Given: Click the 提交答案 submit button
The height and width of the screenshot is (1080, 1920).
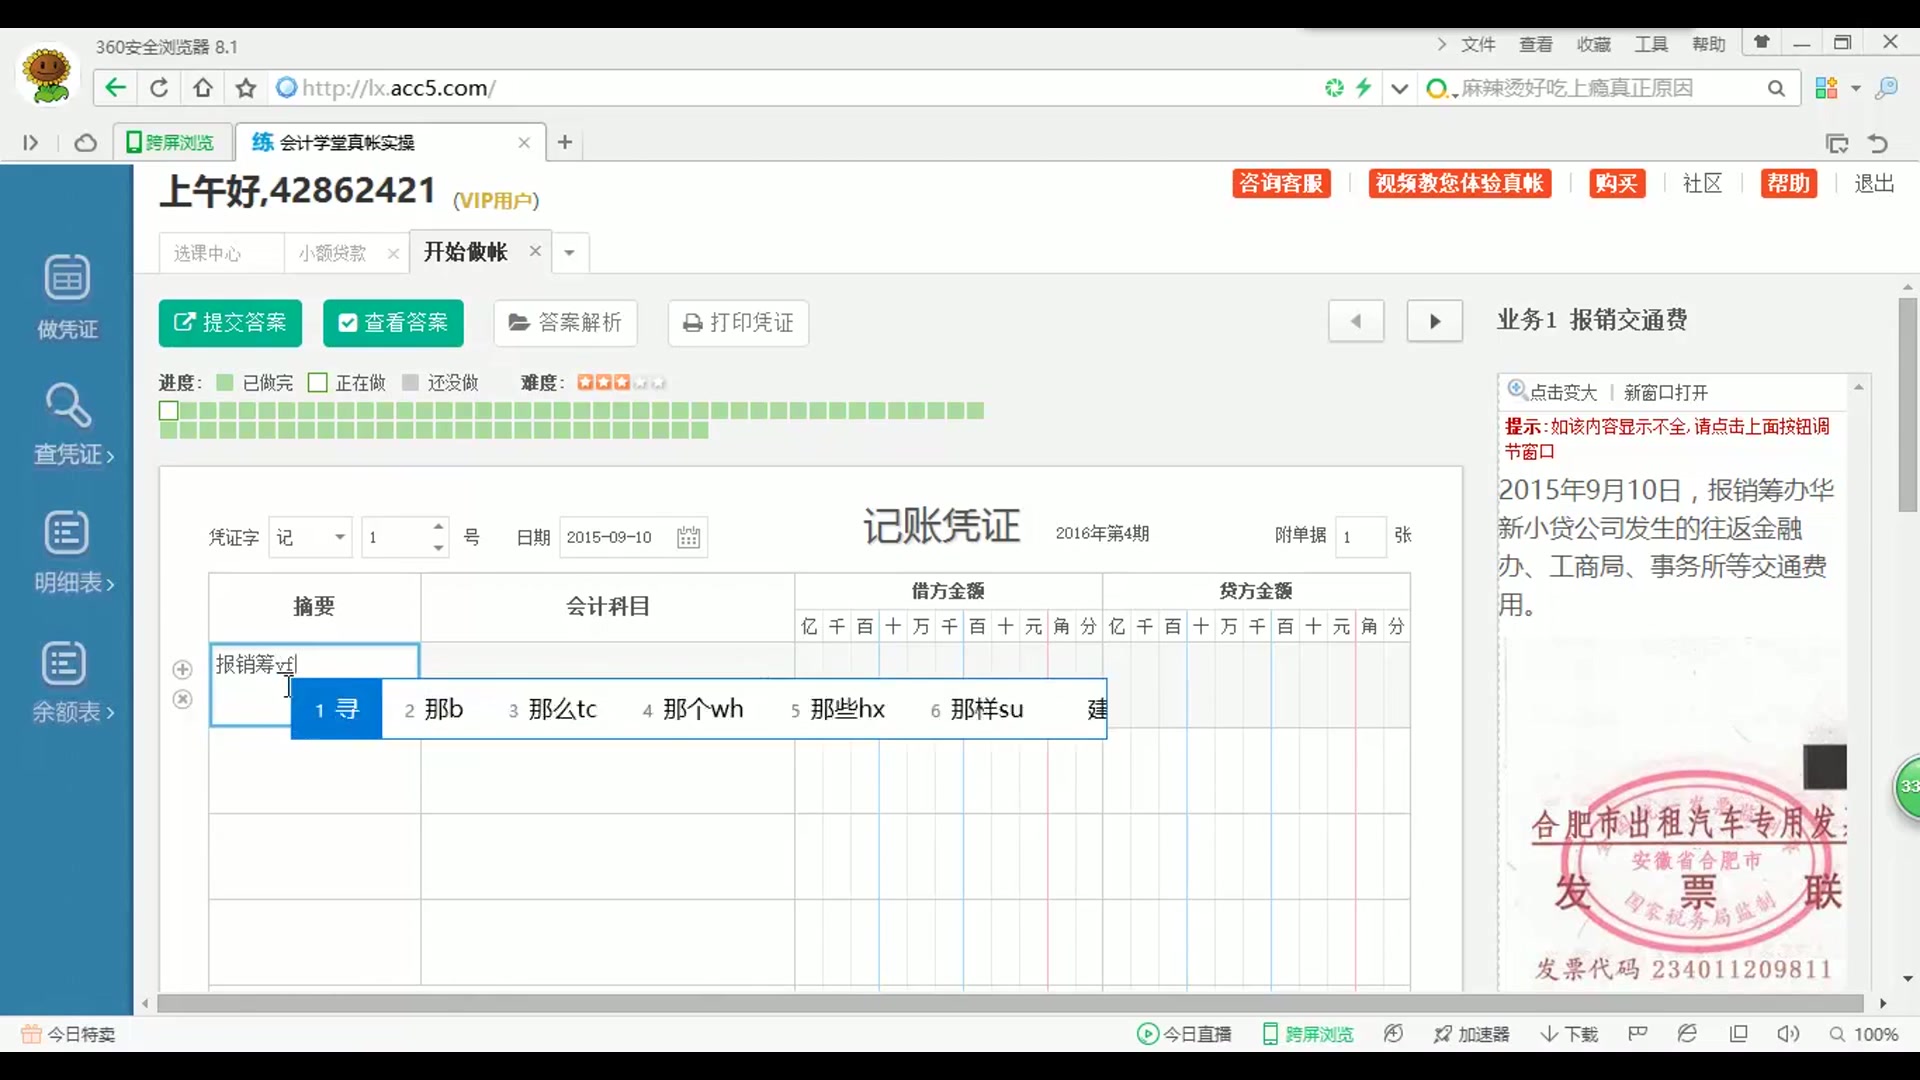Looking at the screenshot, I should [x=230, y=323].
